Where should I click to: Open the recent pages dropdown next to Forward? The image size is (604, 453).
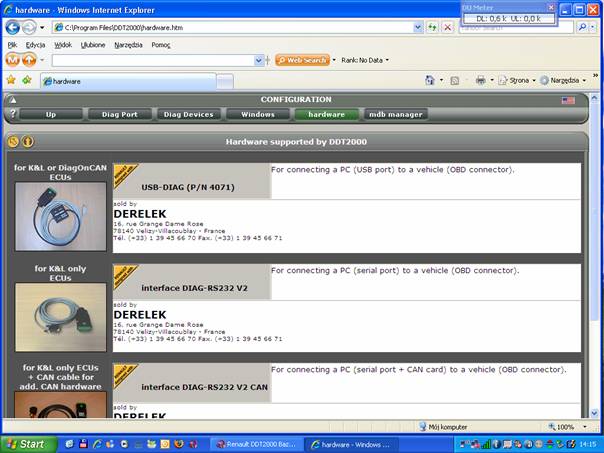[42, 28]
